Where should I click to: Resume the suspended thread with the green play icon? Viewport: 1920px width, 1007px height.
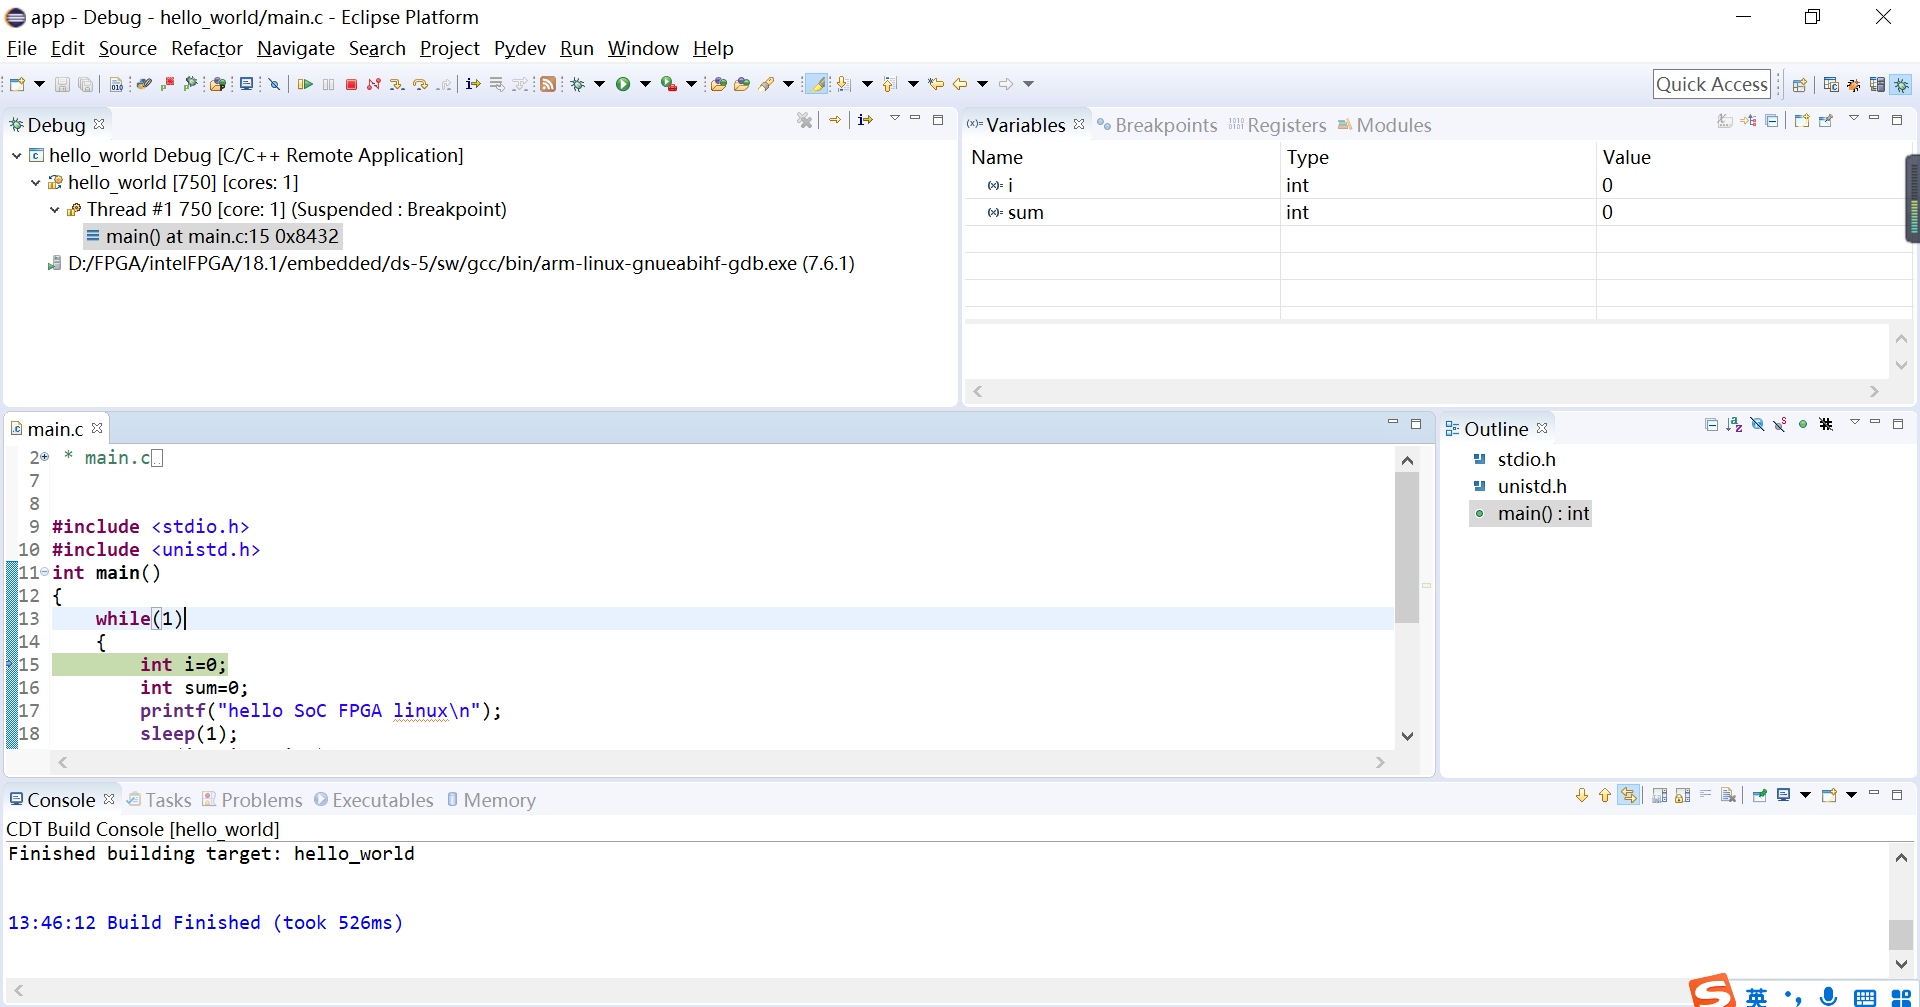(x=305, y=84)
